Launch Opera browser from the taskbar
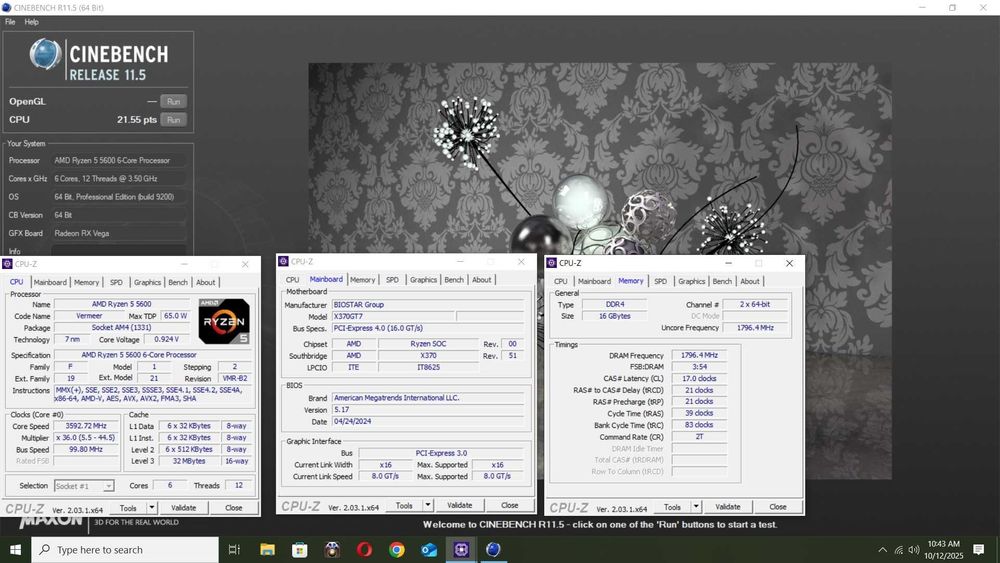Screen dimensions: 1000x563 pos(364,550)
